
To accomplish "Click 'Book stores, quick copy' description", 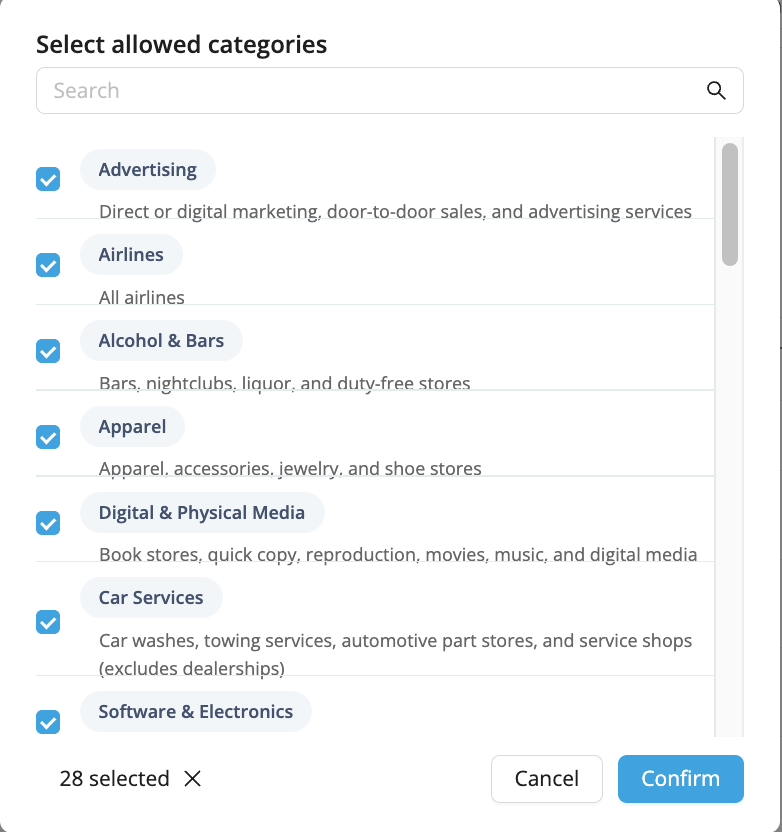I will [x=398, y=554].
